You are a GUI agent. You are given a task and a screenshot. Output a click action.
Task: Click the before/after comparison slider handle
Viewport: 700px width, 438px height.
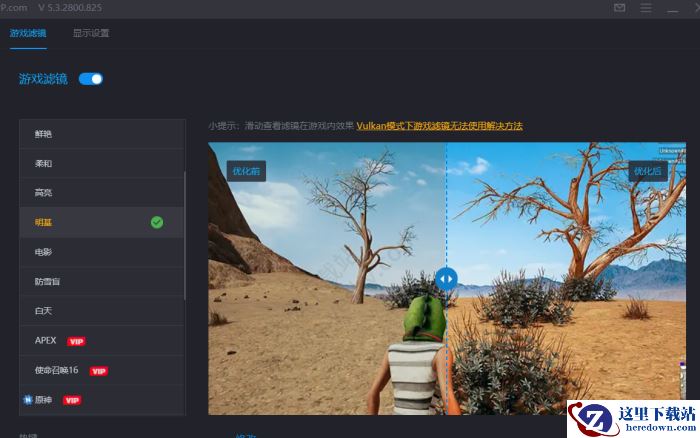446,279
